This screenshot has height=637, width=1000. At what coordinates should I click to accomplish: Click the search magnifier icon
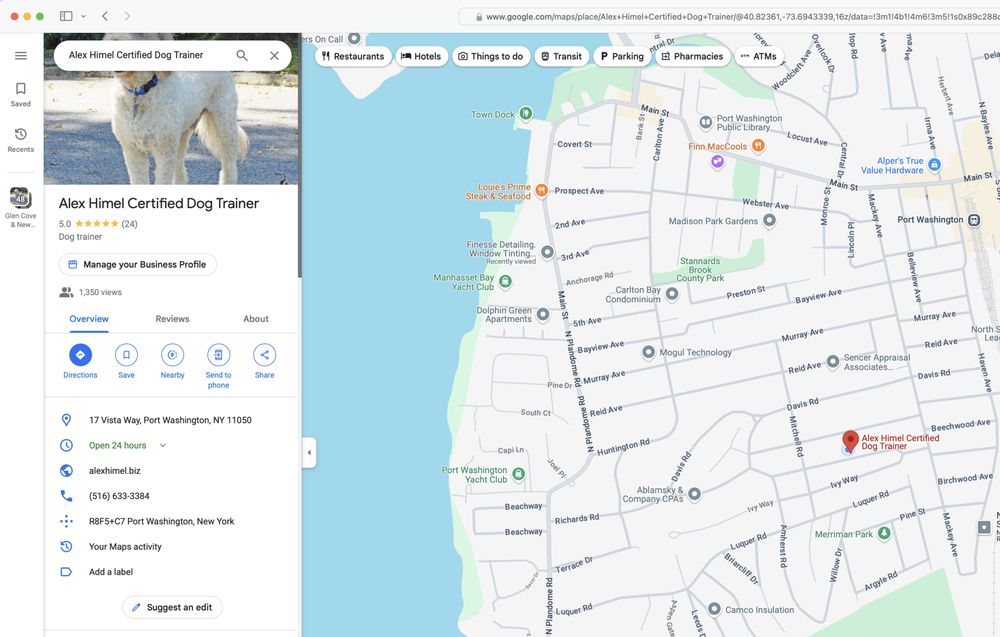click(x=242, y=56)
